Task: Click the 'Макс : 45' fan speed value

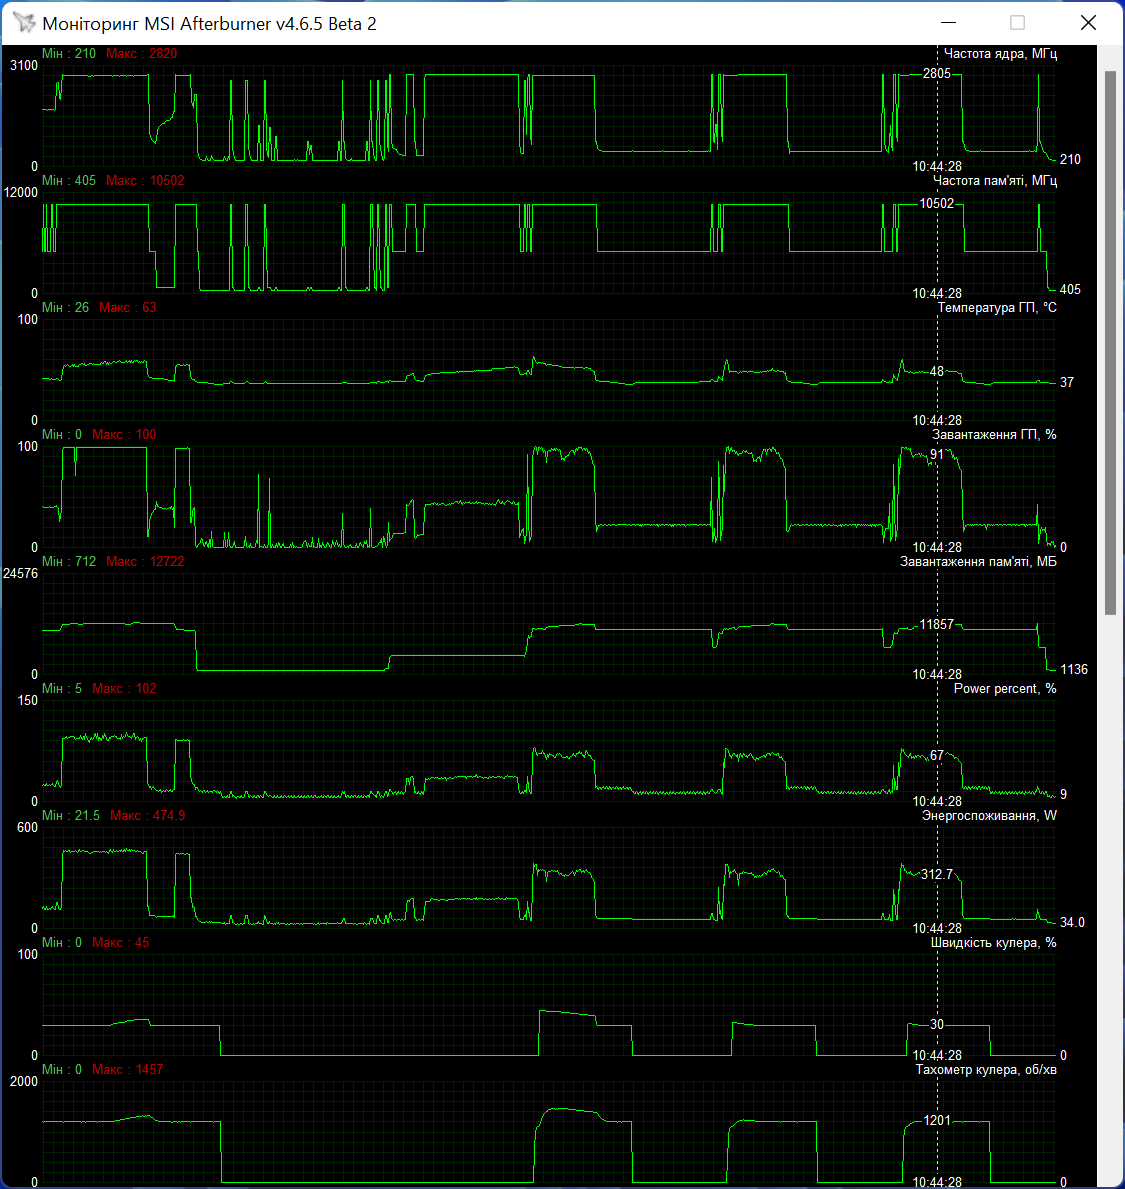Action: pos(121,943)
